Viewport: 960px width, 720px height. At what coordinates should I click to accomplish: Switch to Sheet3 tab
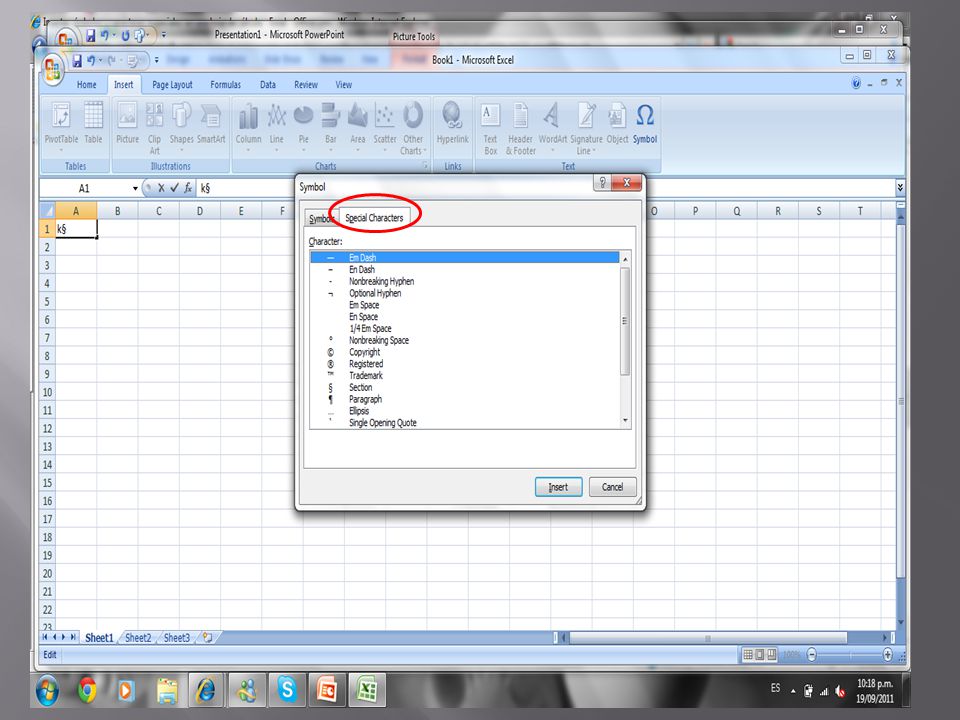point(176,638)
